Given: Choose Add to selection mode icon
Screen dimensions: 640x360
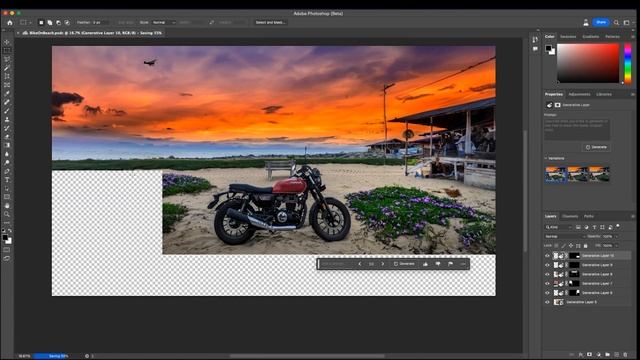Looking at the screenshot, I should [x=50, y=22].
